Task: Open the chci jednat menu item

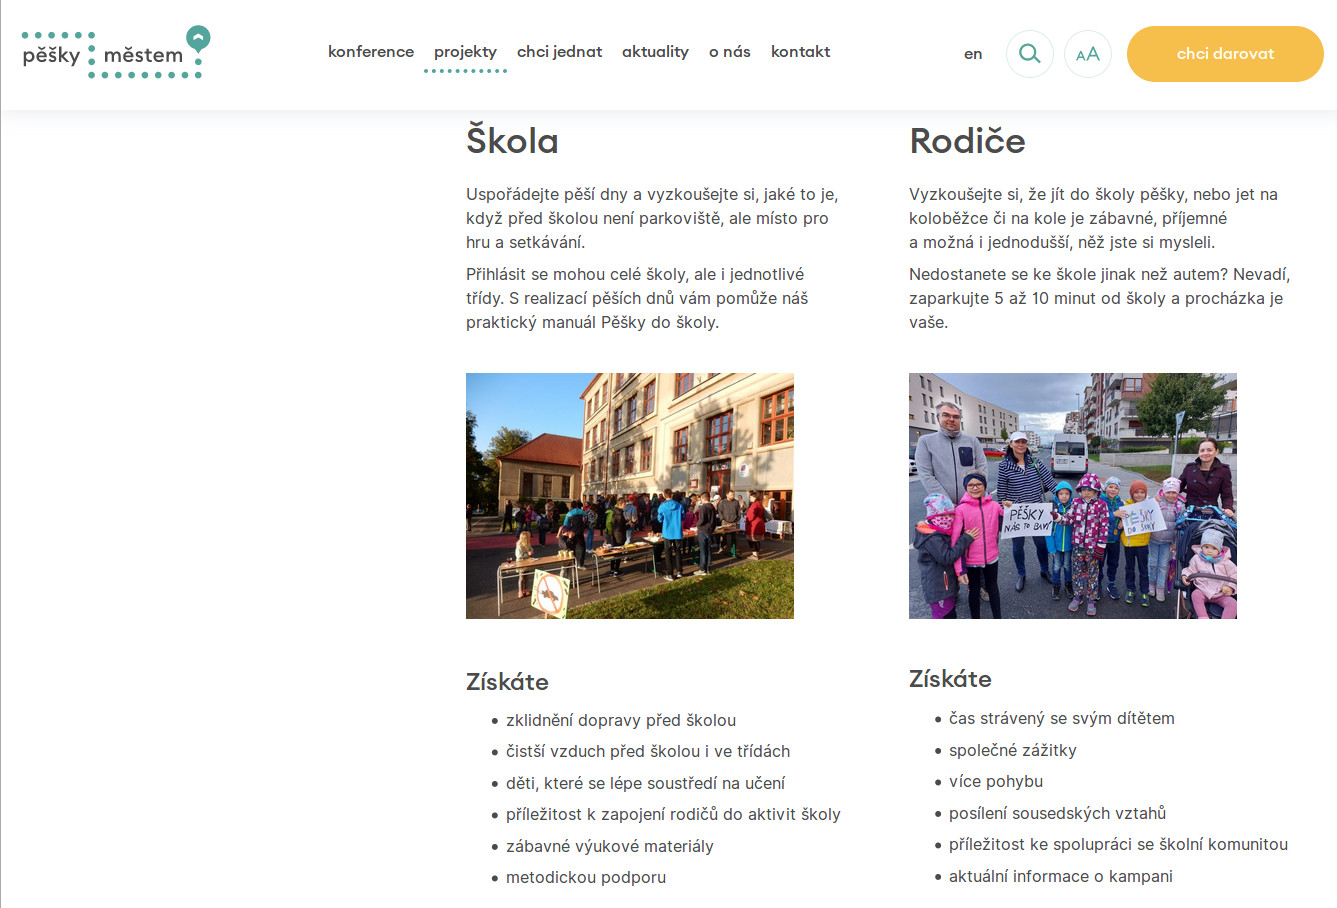Action: pyautogui.click(x=559, y=52)
